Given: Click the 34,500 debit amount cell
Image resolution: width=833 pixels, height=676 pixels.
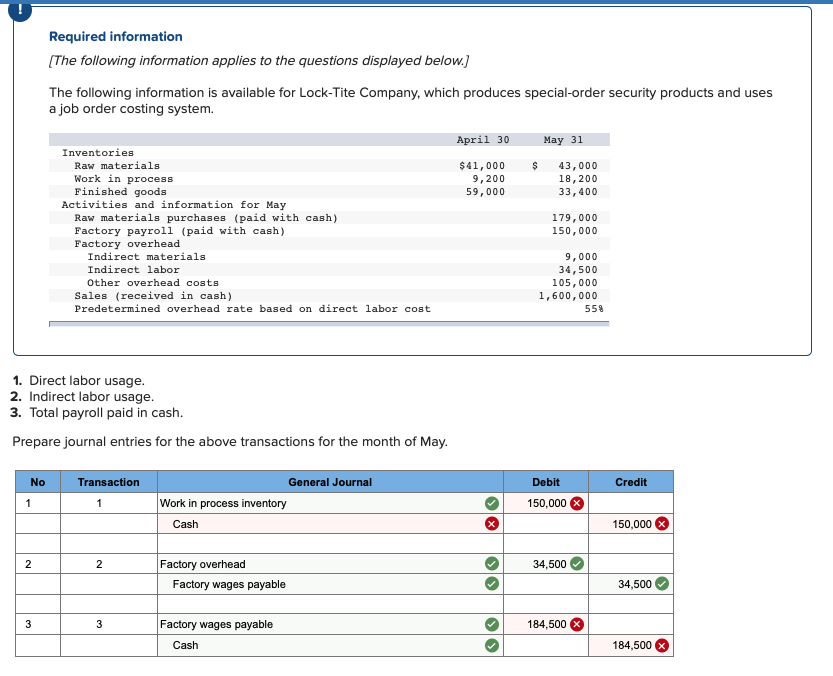Looking at the screenshot, I should (546, 564).
